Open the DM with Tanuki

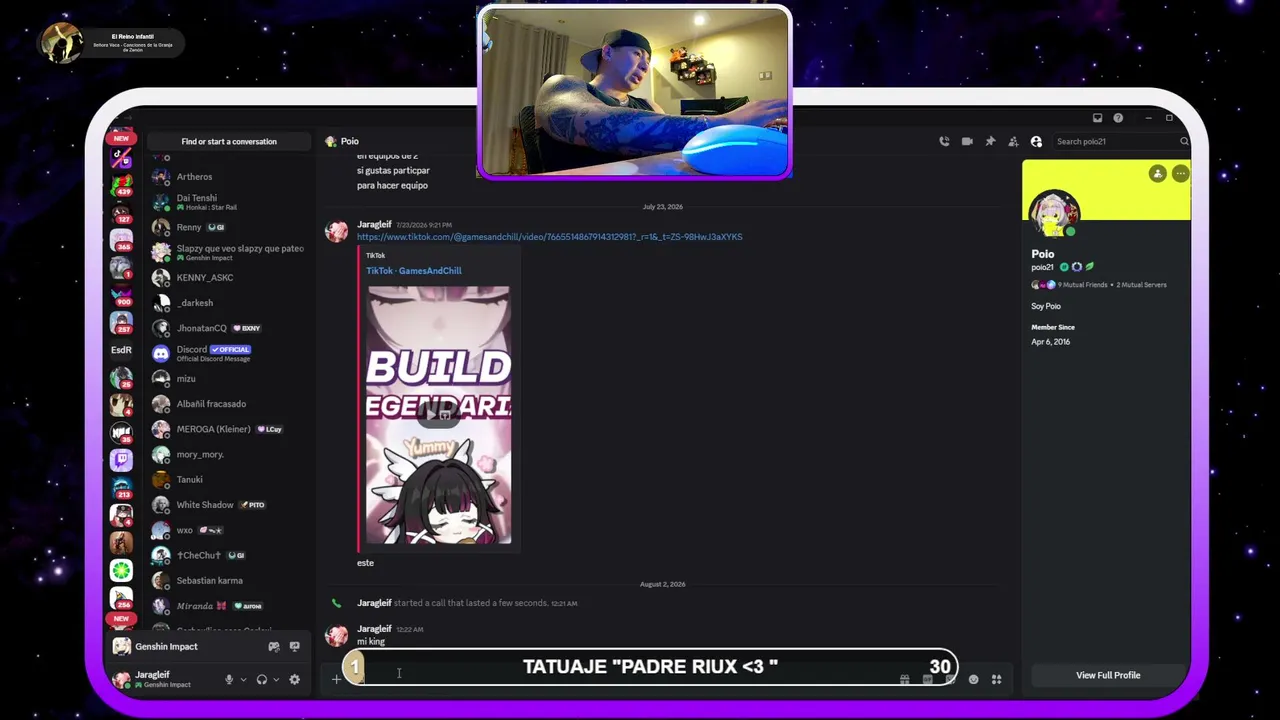coord(228,479)
